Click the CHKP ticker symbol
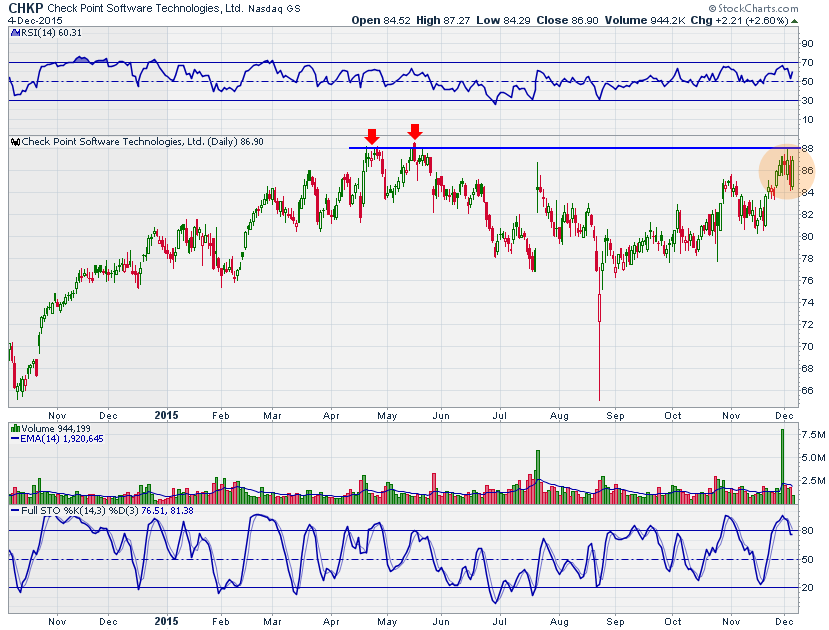This screenshot has width=829, height=630. [25, 8]
